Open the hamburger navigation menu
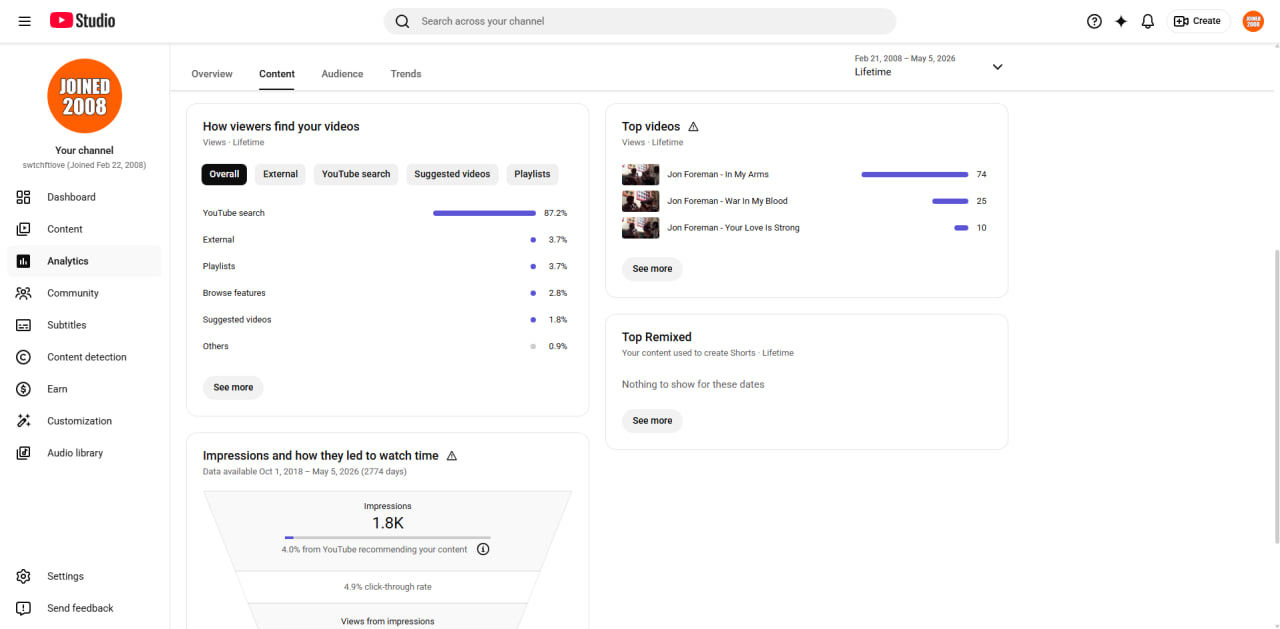The width and height of the screenshot is (1280, 629). click(24, 21)
